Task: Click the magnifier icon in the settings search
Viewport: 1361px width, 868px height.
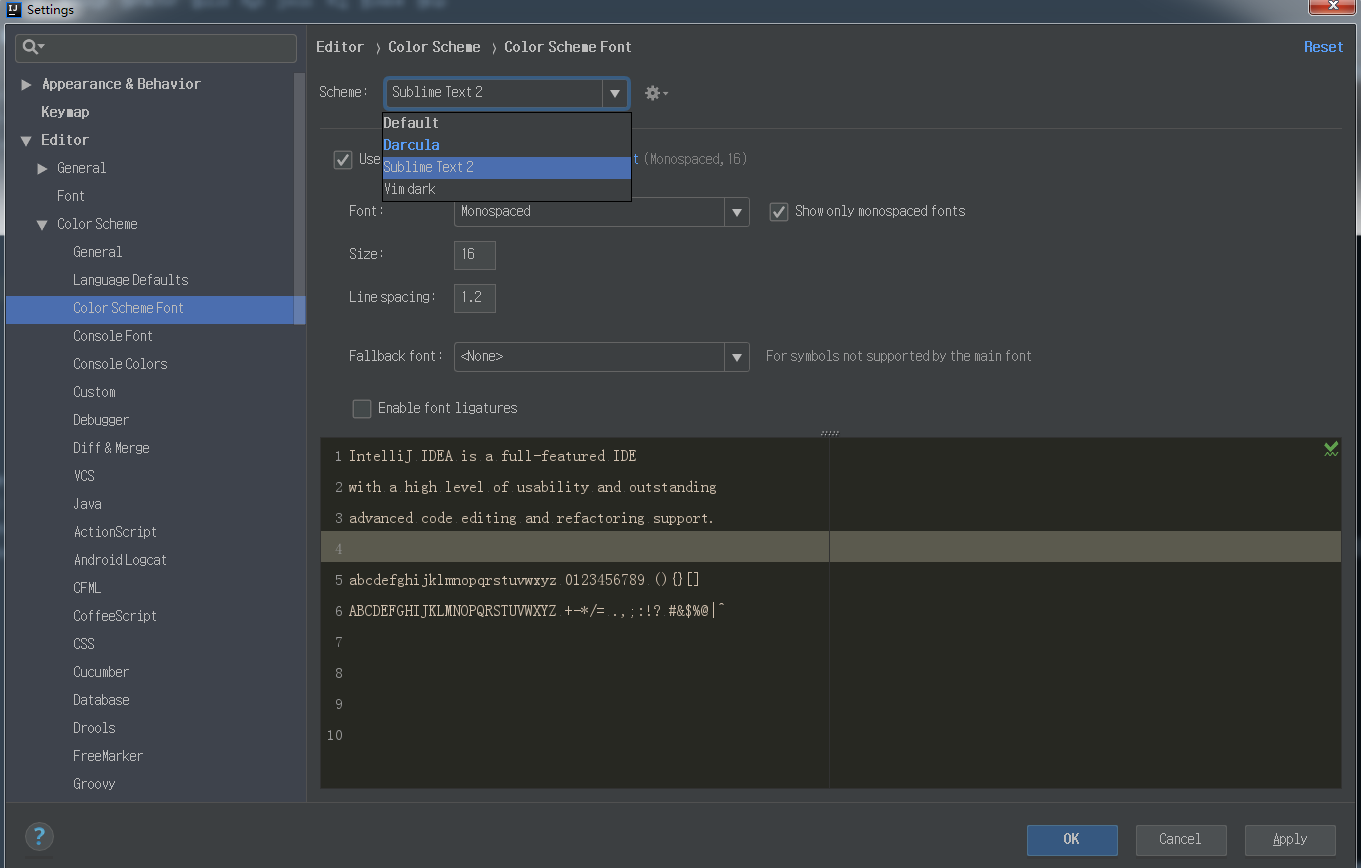Action: coord(33,47)
